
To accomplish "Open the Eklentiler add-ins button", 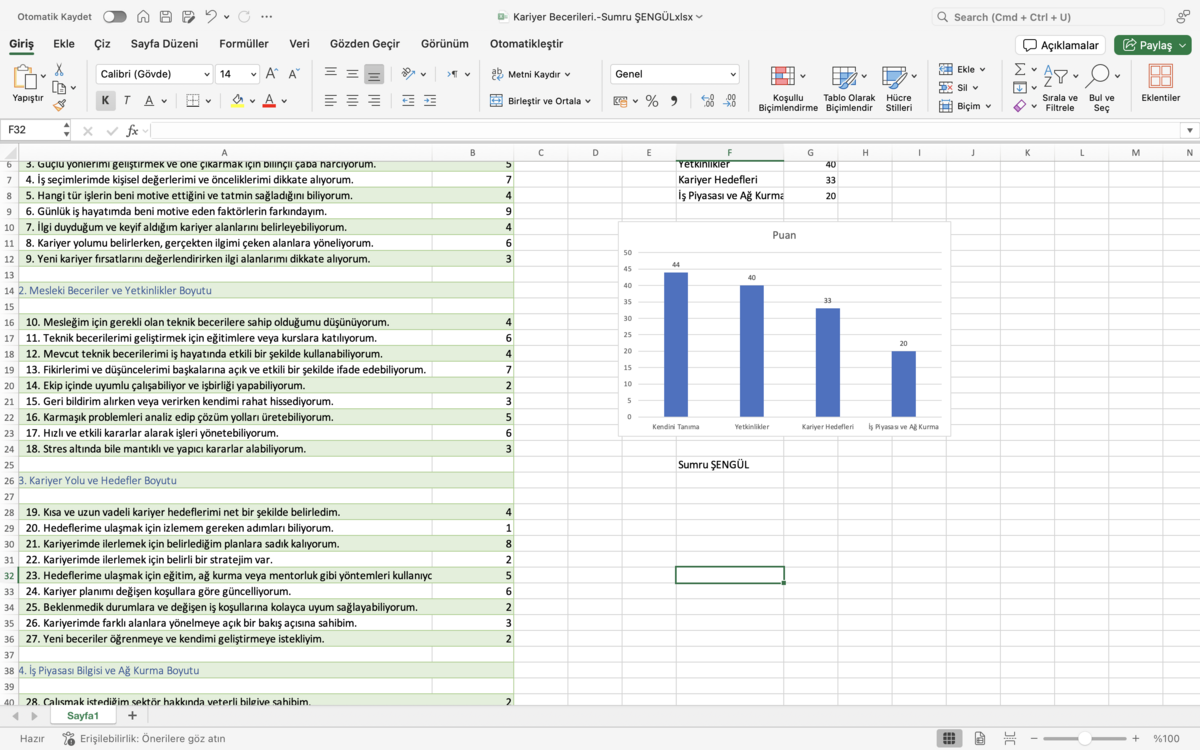I will tap(1160, 84).
